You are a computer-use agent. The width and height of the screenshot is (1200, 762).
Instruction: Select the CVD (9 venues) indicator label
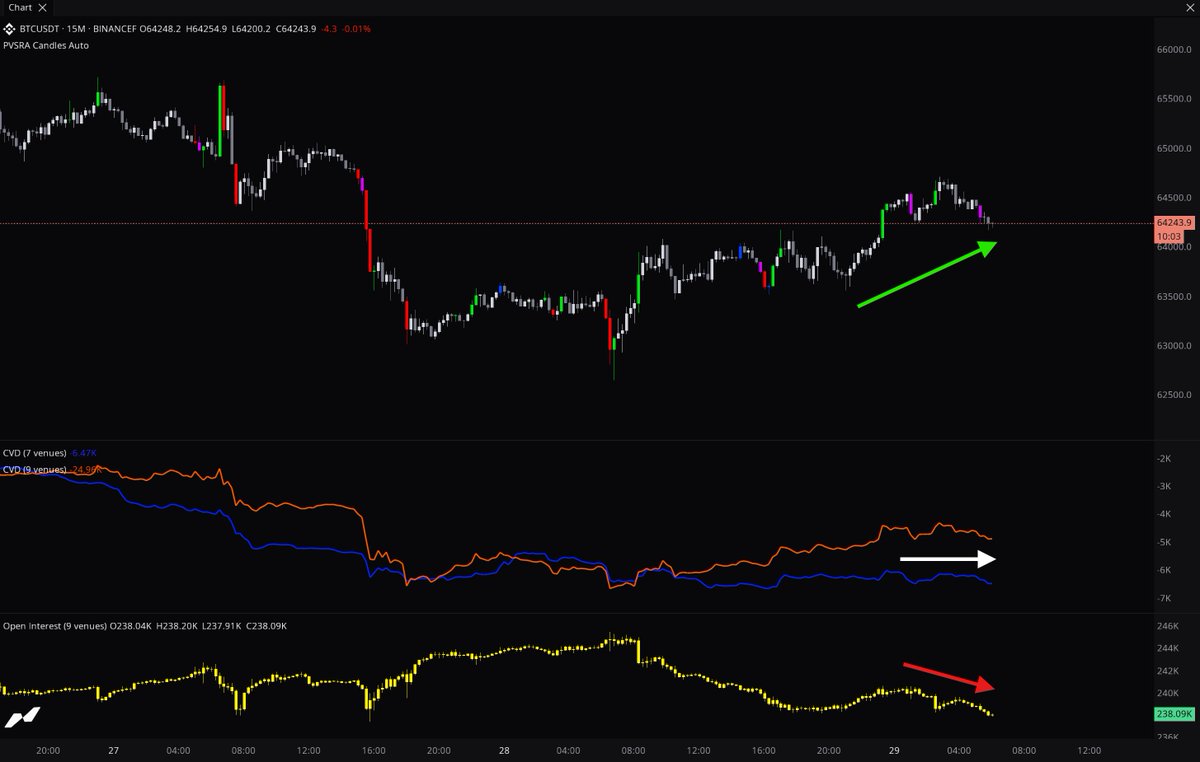coord(35,469)
